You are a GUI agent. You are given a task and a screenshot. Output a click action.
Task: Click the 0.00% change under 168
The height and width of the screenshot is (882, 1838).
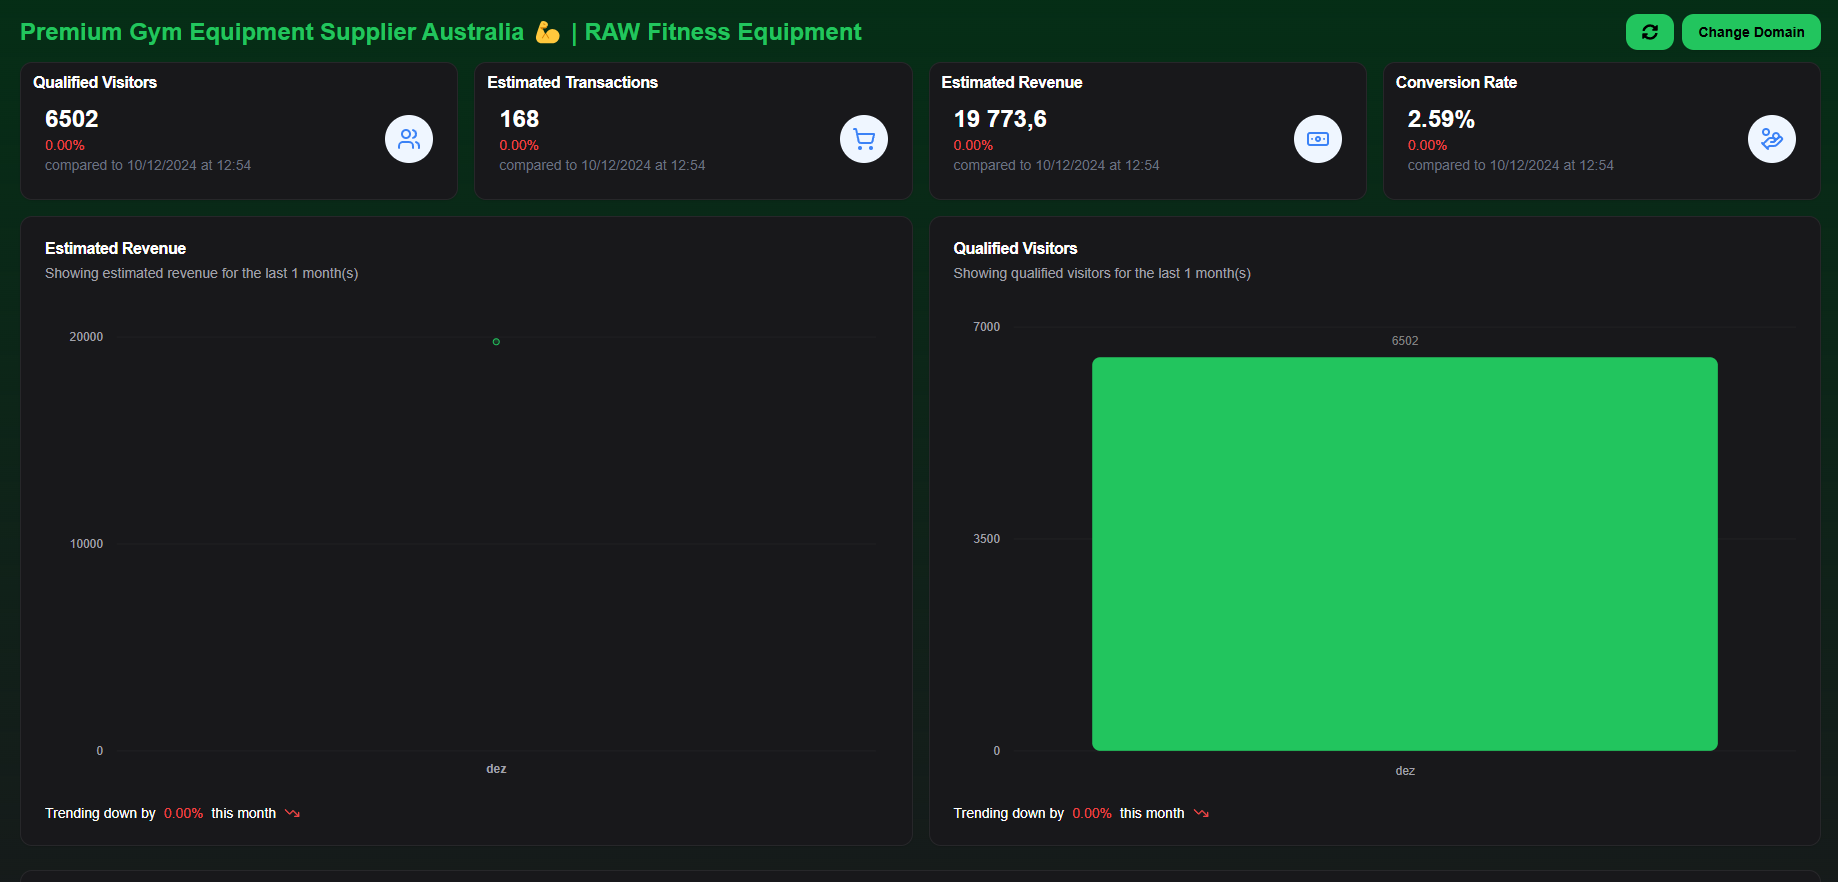519,145
